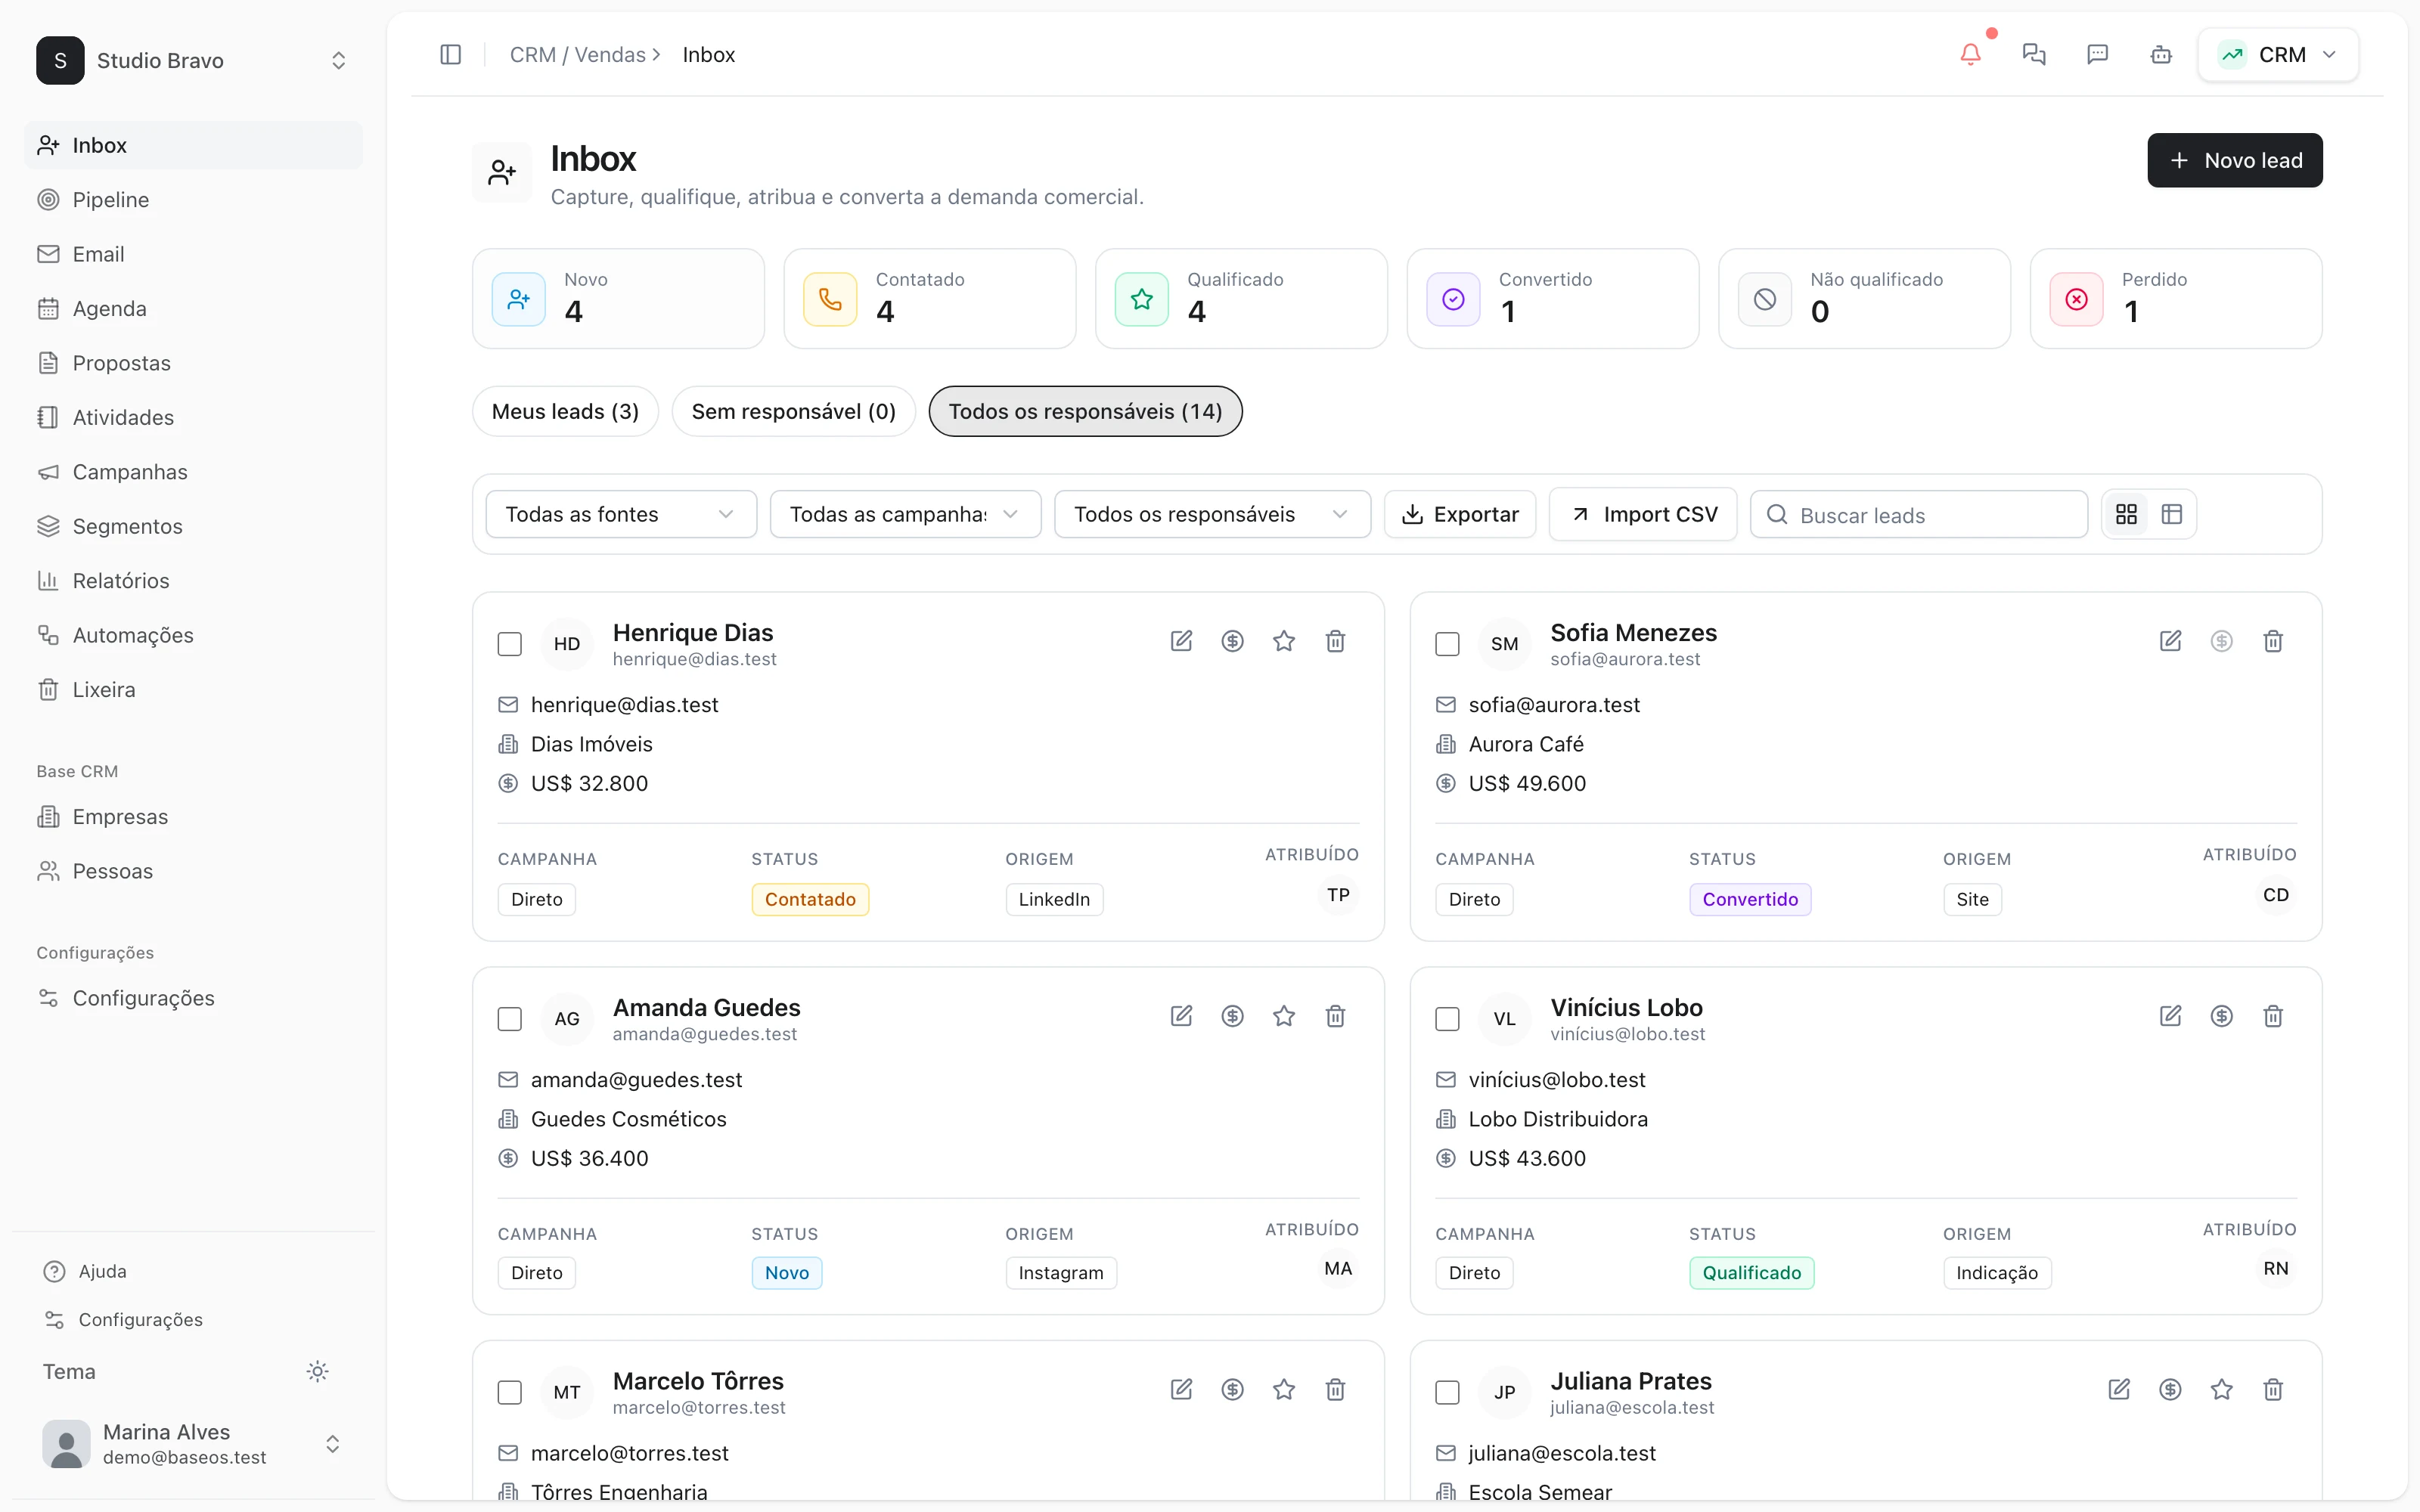Select the Vinícius Lobo checkbox

[1447, 1019]
